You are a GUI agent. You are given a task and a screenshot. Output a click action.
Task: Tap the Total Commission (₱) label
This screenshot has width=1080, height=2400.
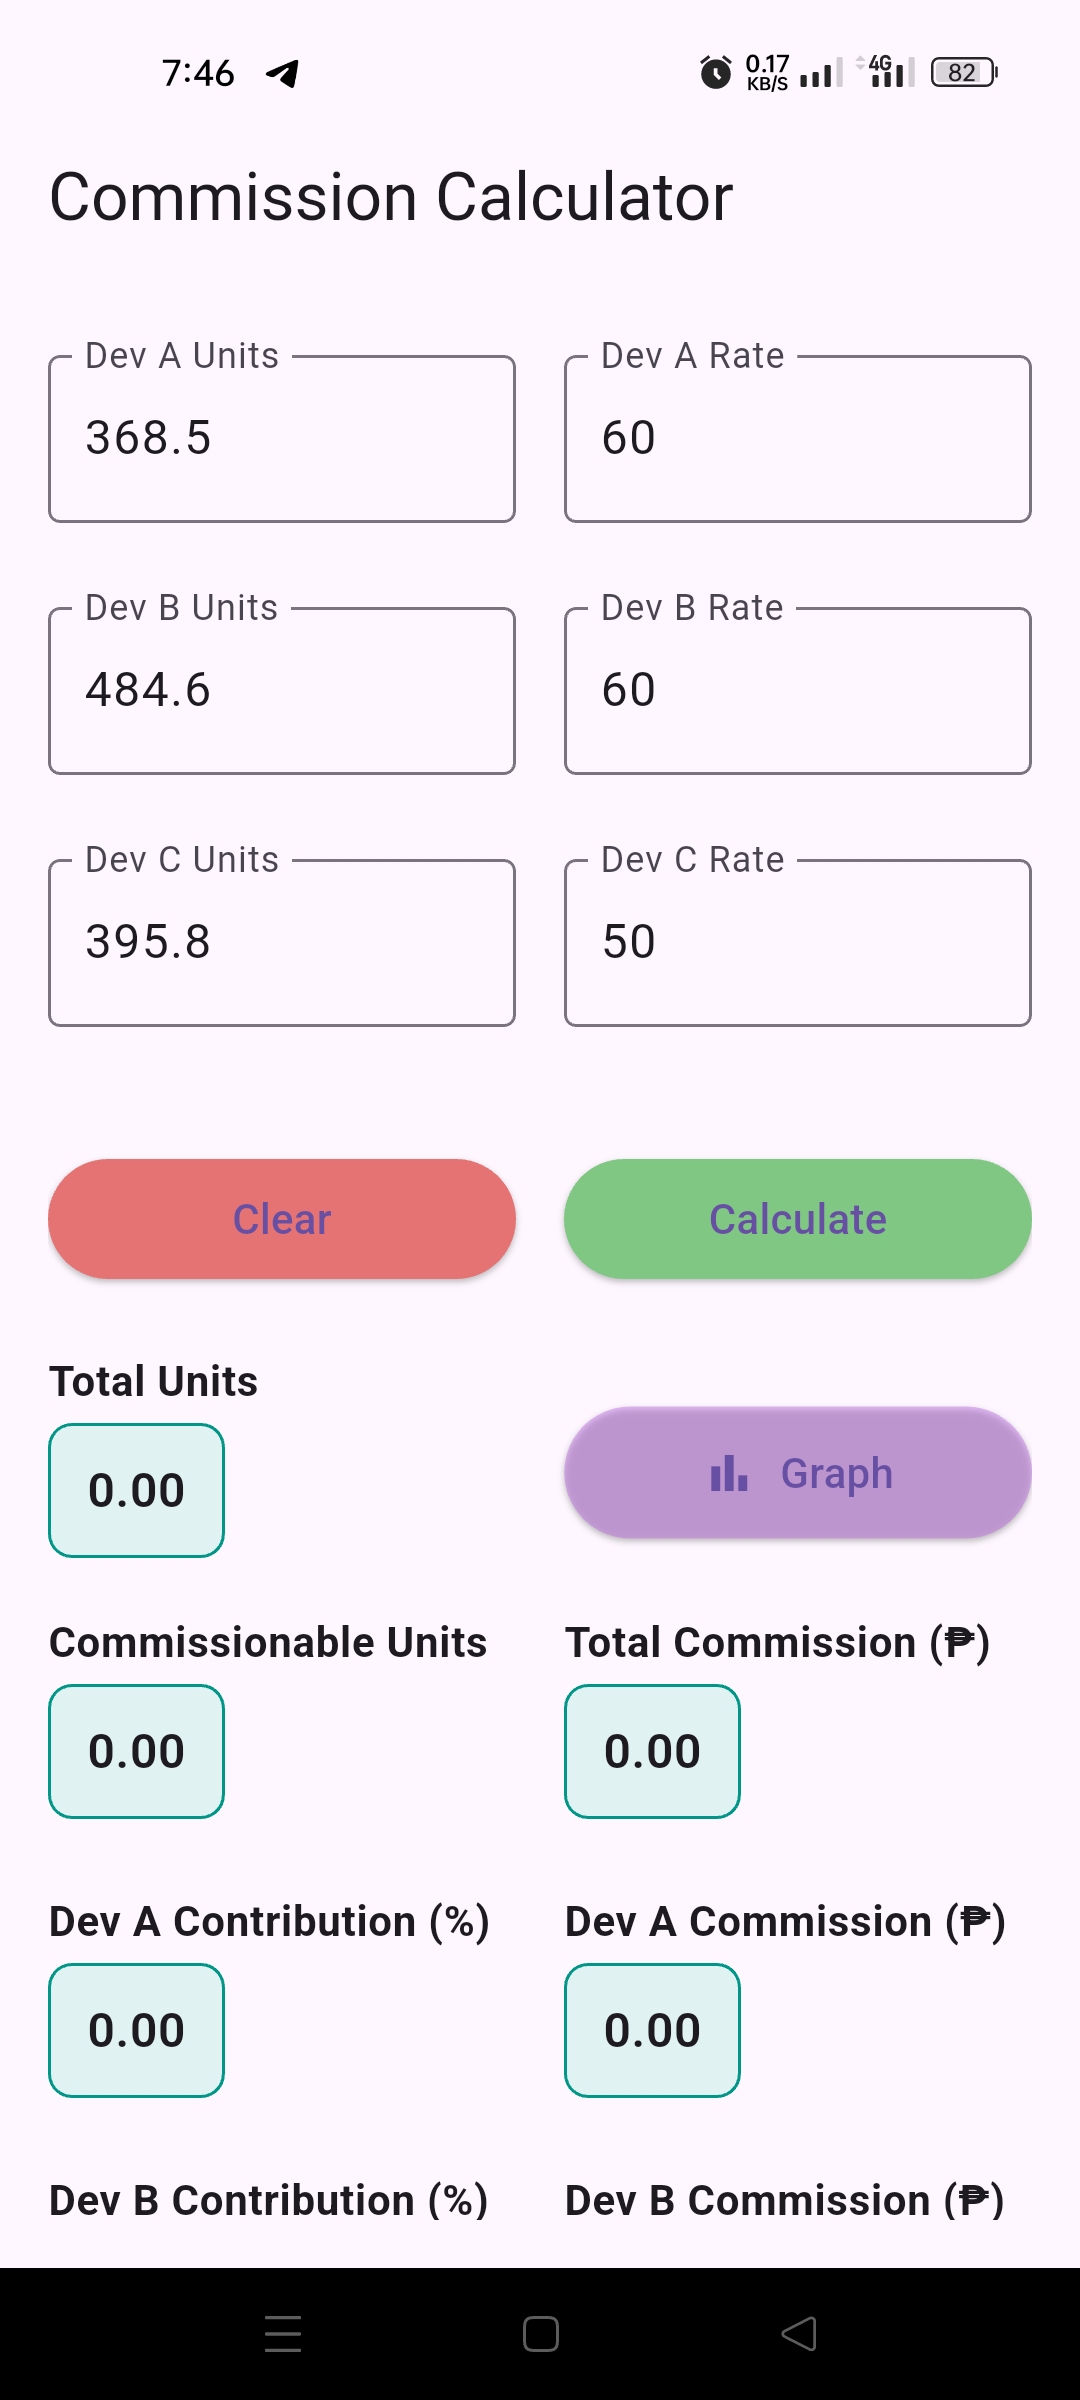(778, 1643)
